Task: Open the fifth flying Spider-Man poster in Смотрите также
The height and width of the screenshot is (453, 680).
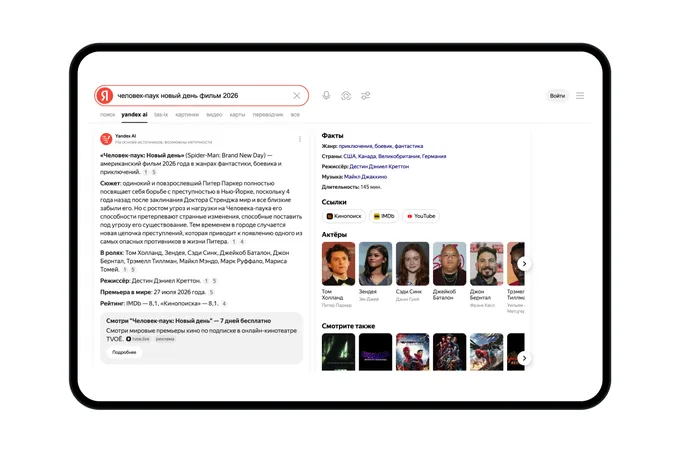Action: [x=487, y=352]
